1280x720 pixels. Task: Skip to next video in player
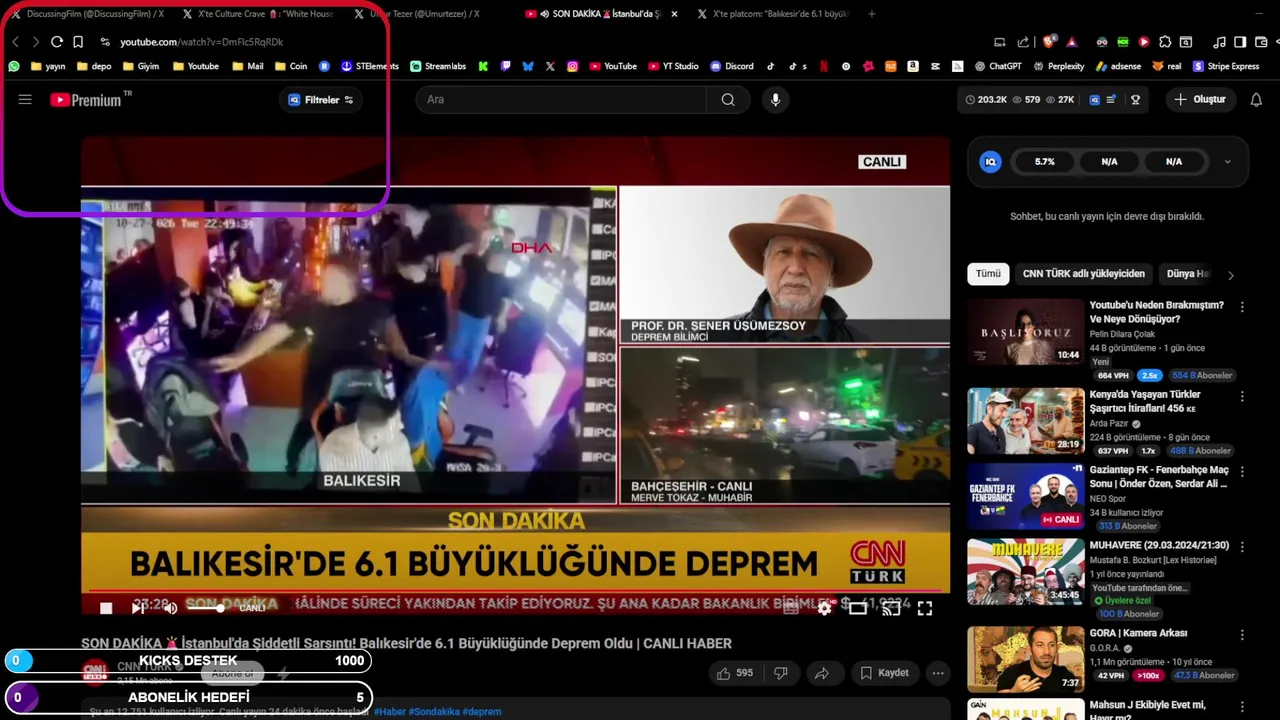139,608
